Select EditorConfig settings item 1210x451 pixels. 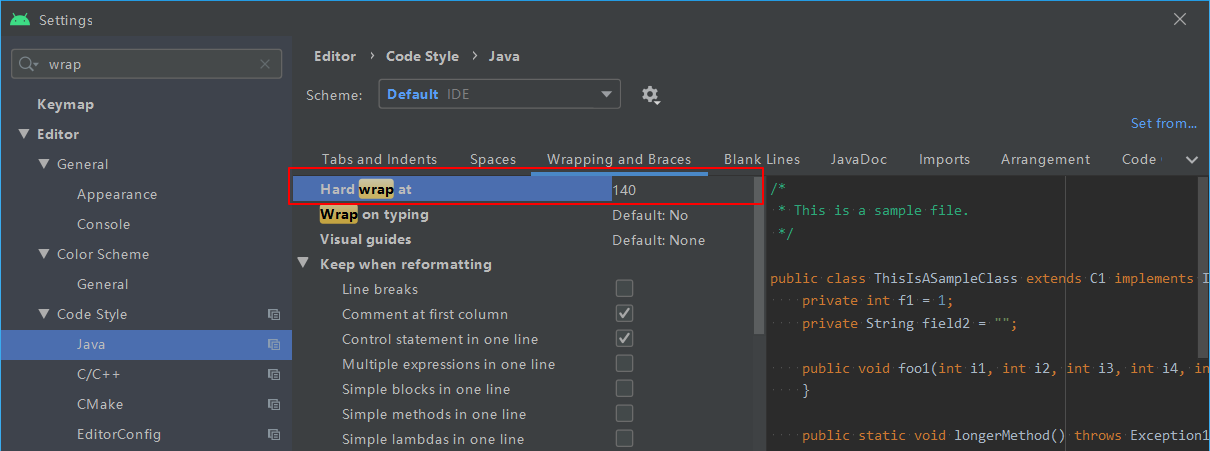[119, 434]
